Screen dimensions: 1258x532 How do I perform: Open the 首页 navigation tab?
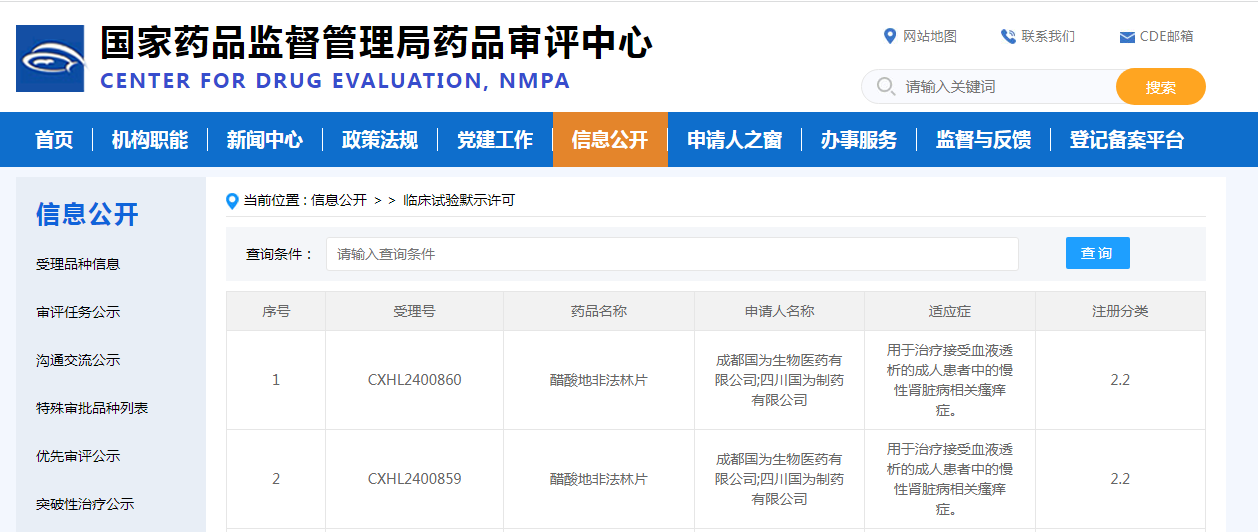pos(54,140)
